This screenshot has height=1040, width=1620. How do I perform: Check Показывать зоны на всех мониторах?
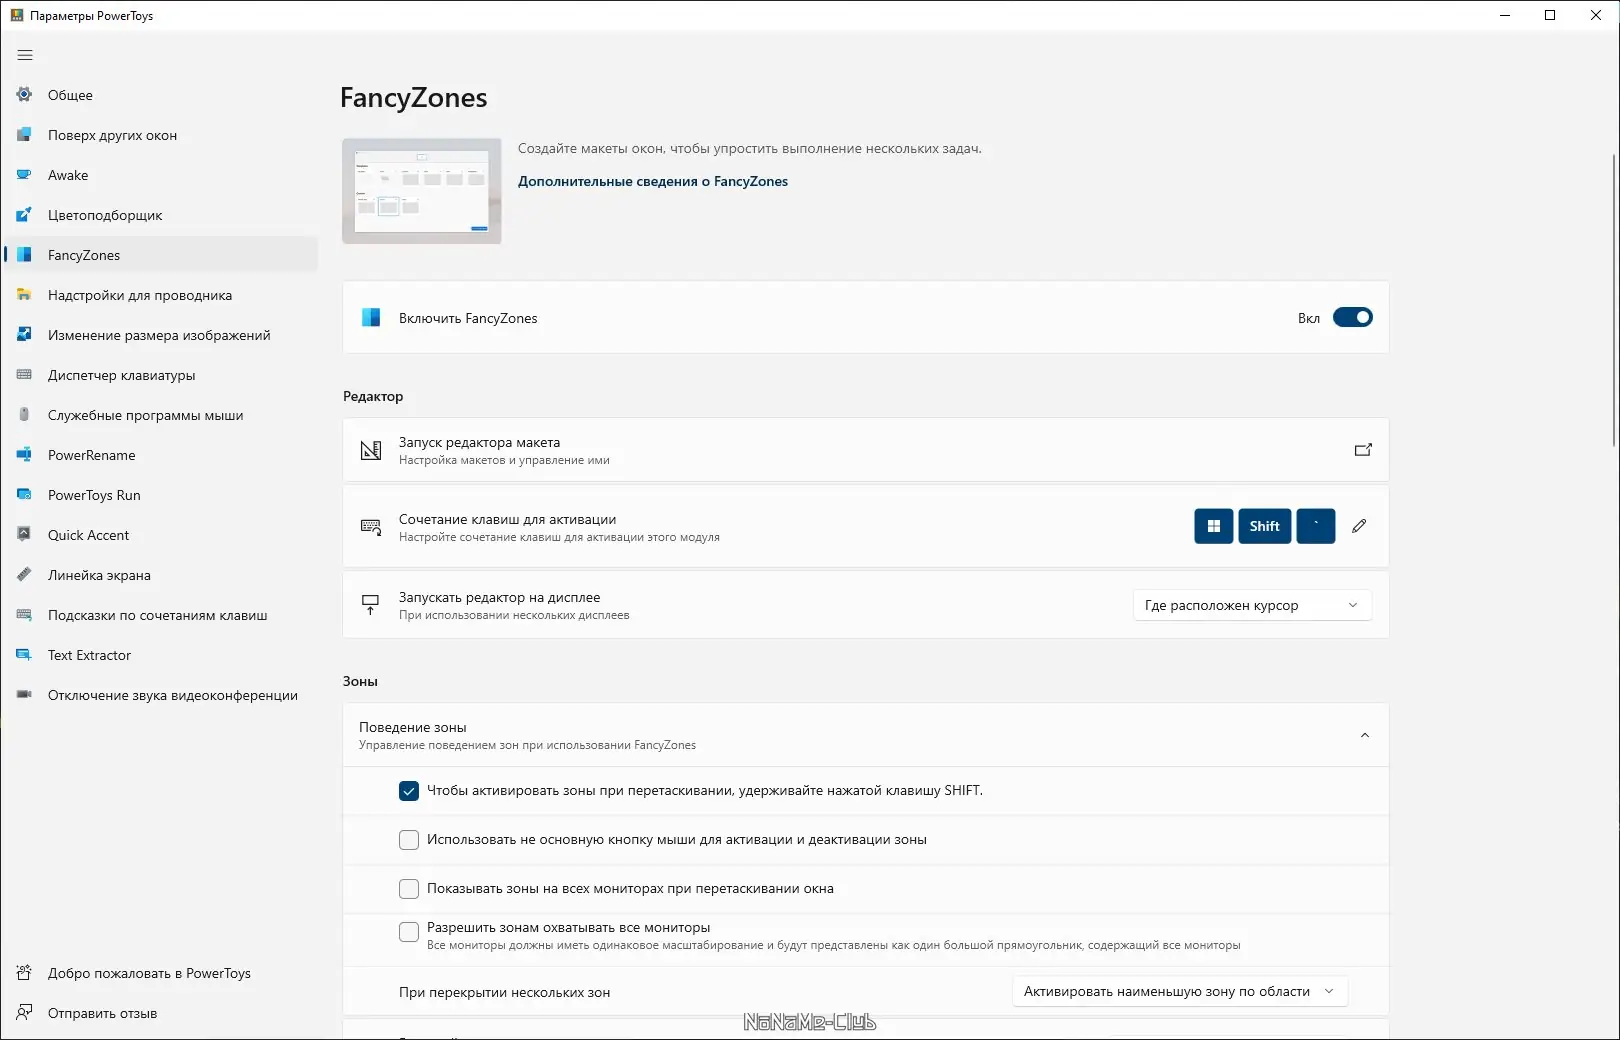pyautogui.click(x=409, y=889)
